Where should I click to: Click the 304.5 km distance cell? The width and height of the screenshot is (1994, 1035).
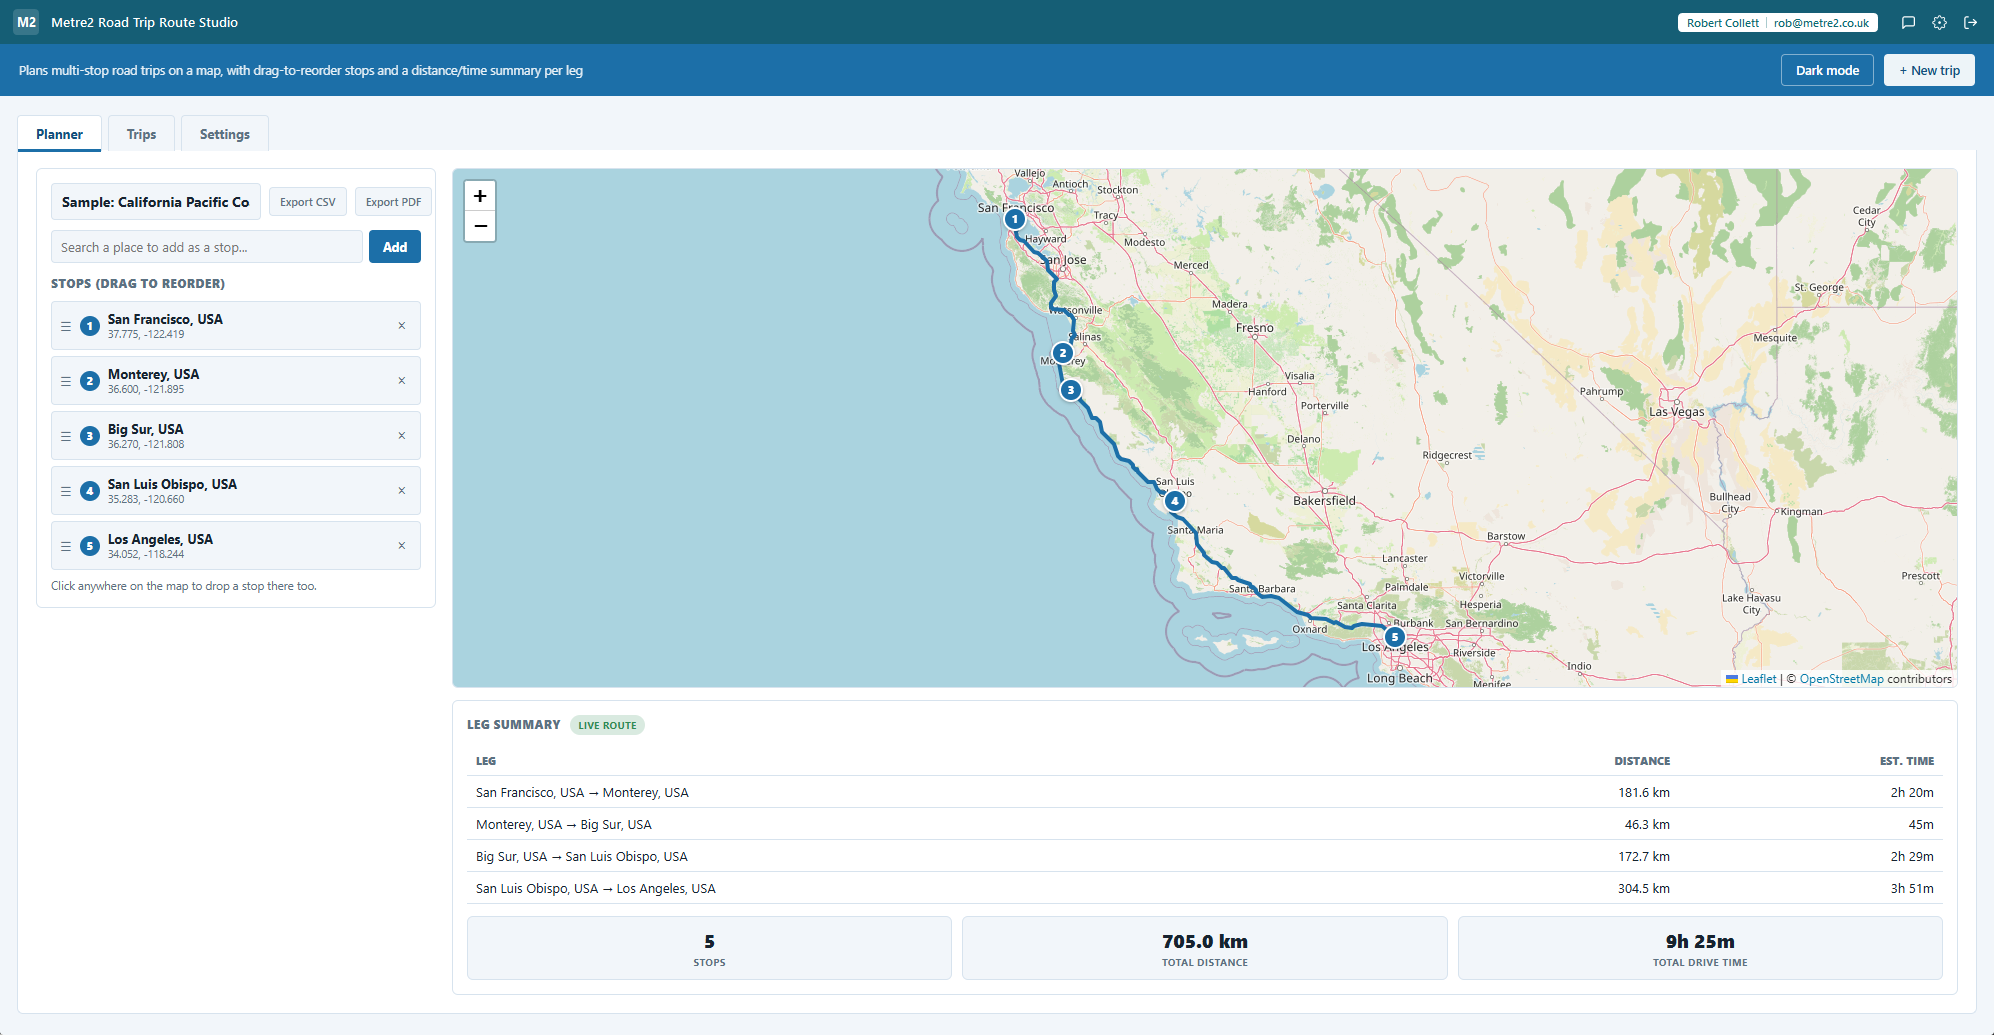(x=1643, y=888)
